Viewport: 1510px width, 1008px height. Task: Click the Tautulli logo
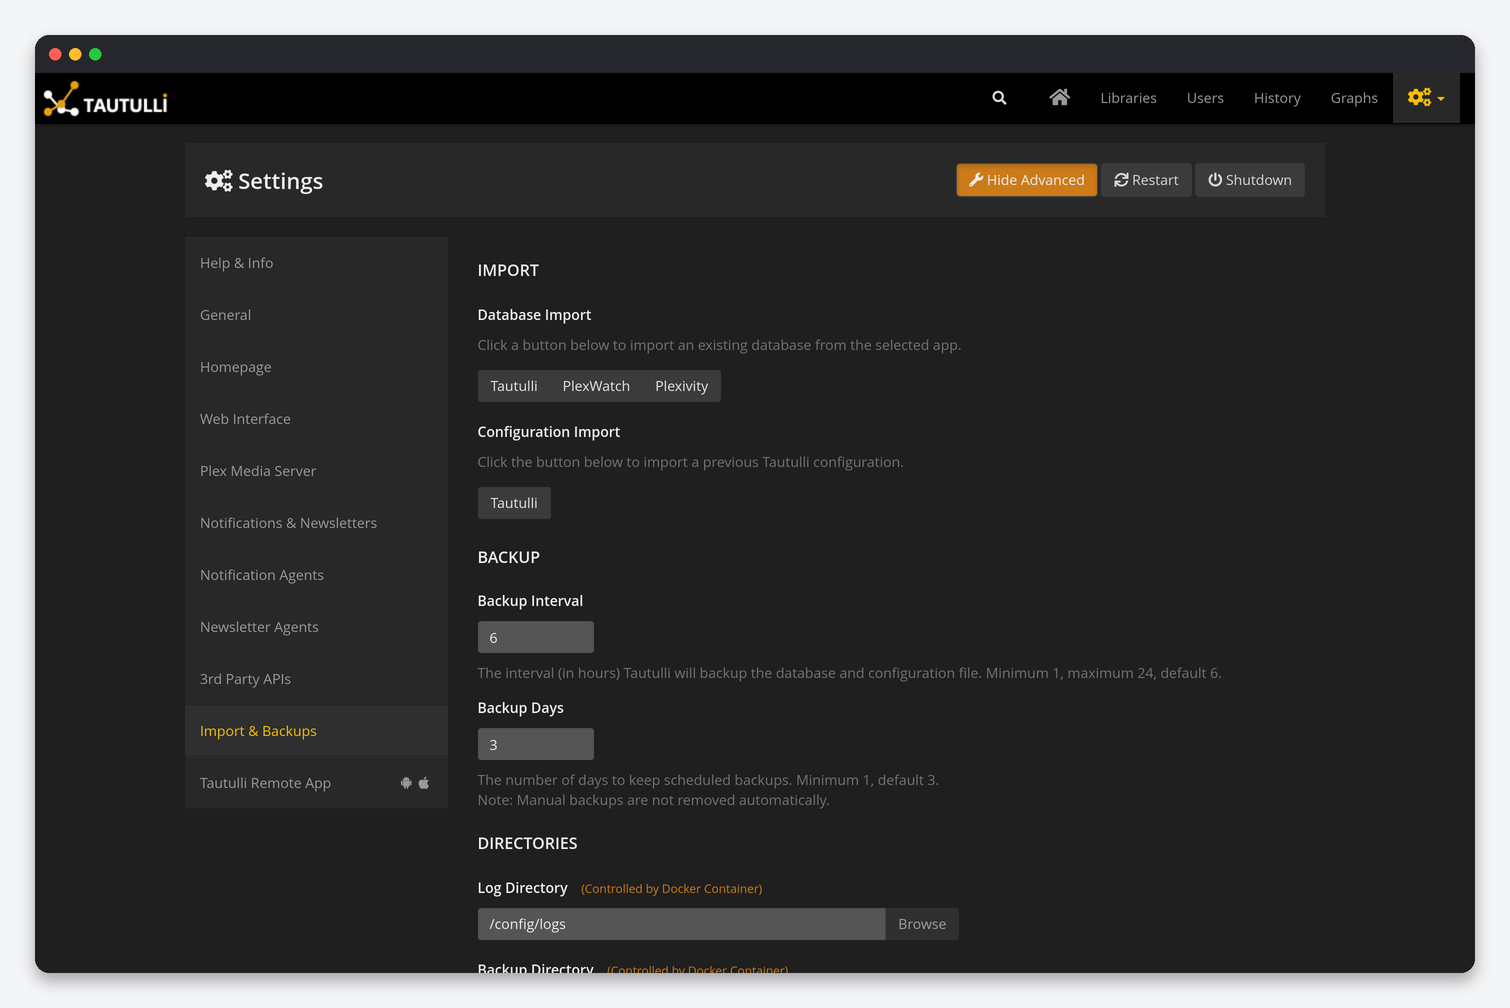point(106,99)
